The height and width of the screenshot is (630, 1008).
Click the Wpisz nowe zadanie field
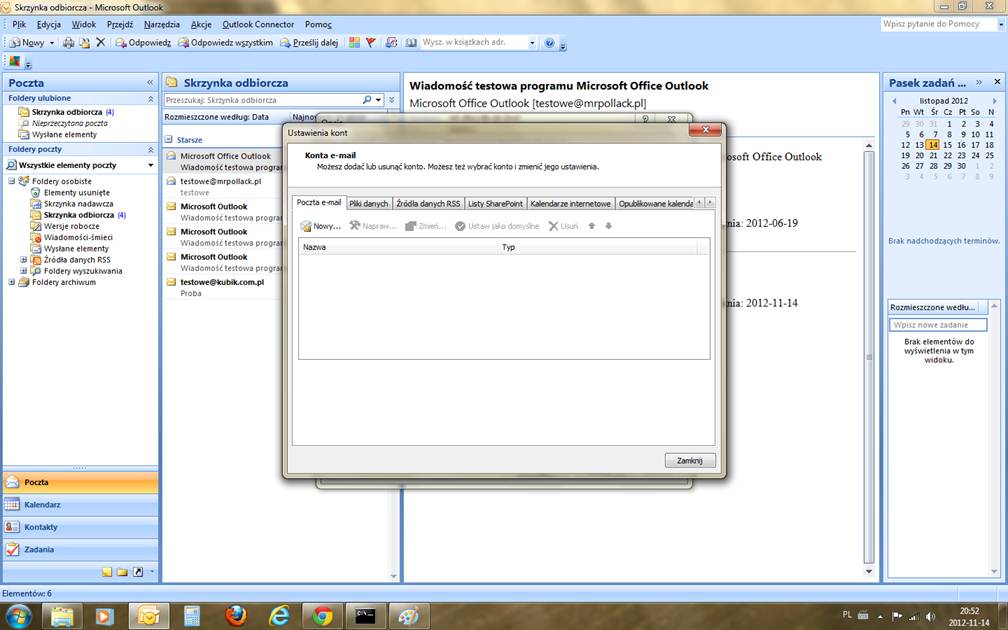coord(937,325)
